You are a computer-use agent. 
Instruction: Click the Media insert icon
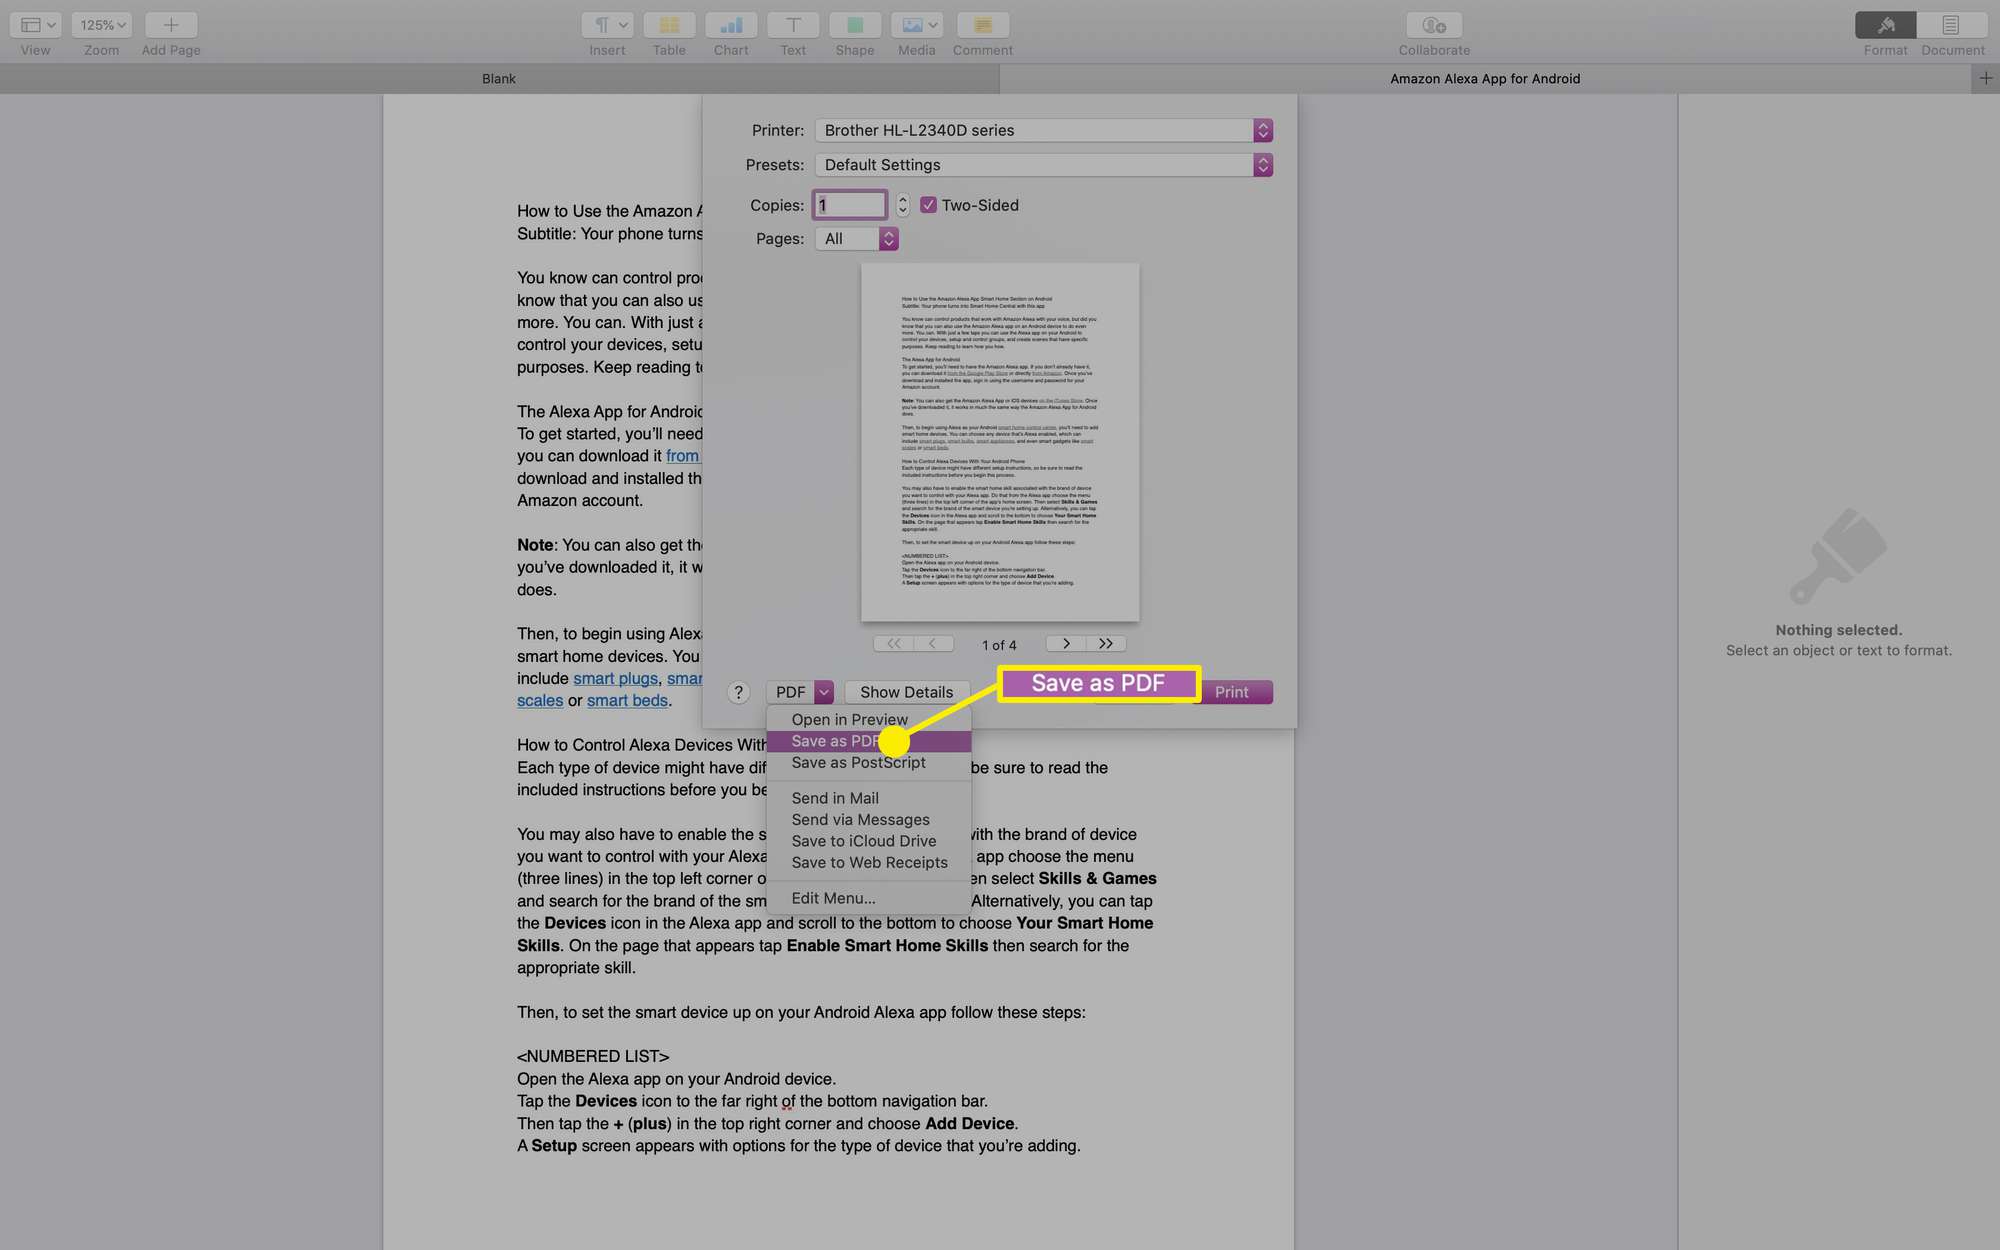917,23
